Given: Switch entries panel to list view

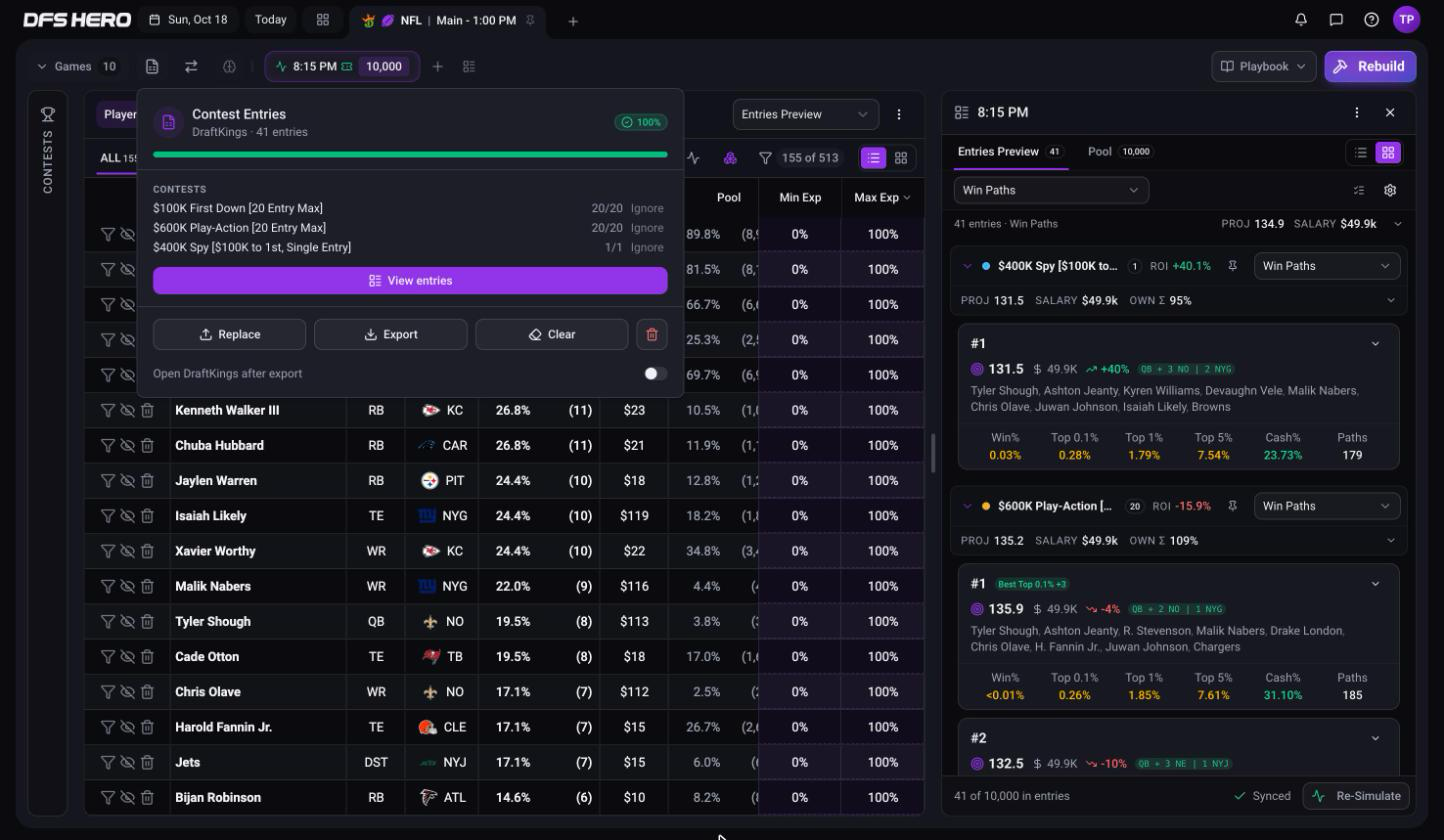Looking at the screenshot, I should coord(1361,152).
